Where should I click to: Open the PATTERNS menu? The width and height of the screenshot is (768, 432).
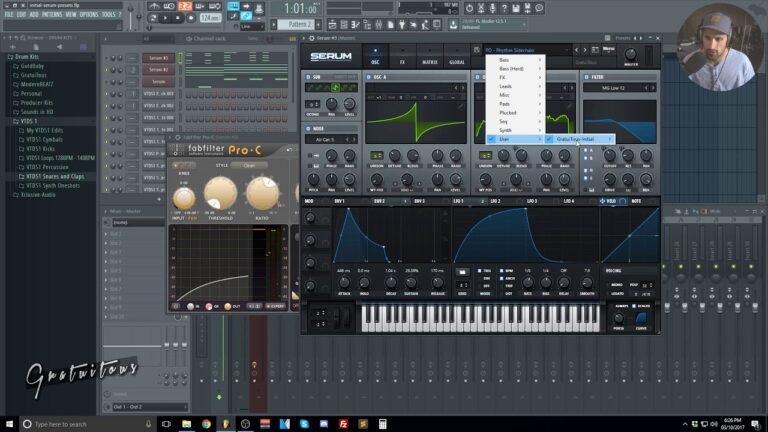coord(52,15)
